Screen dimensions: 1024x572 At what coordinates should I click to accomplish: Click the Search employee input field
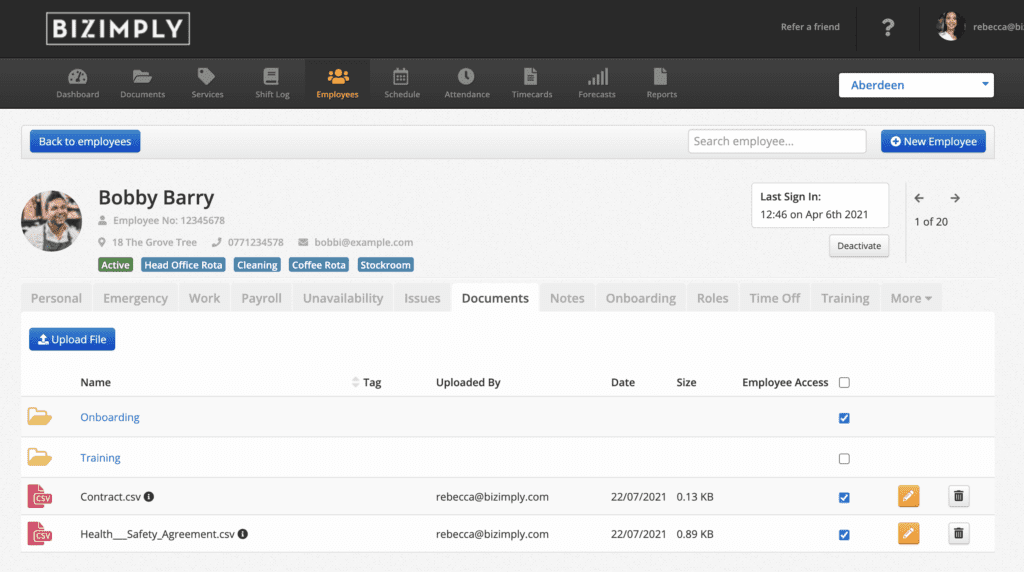[776, 141]
